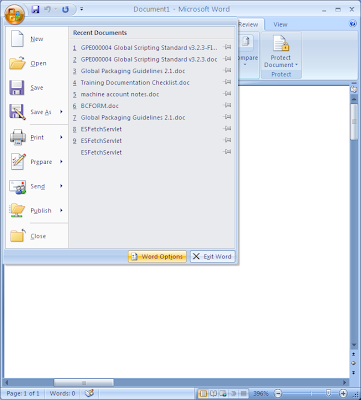The image size is (361, 400).
Task: Pin Global Scripting Standard v3.2.3.doc entry
Action: coord(228,59)
